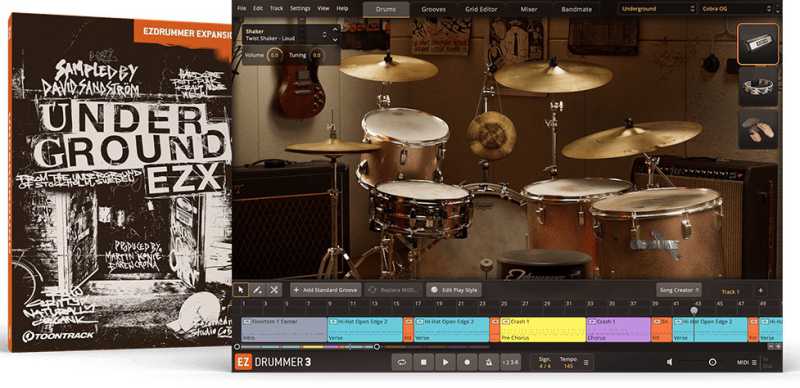800x388 pixels.
Task: Click the timeline playhead marker
Action: click(x=694, y=310)
